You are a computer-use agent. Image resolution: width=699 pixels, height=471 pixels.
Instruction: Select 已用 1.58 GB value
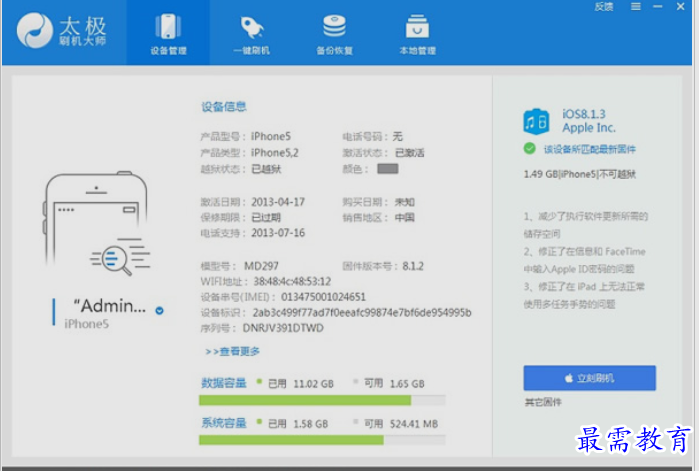pyautogui.click(x=298, y=424)
